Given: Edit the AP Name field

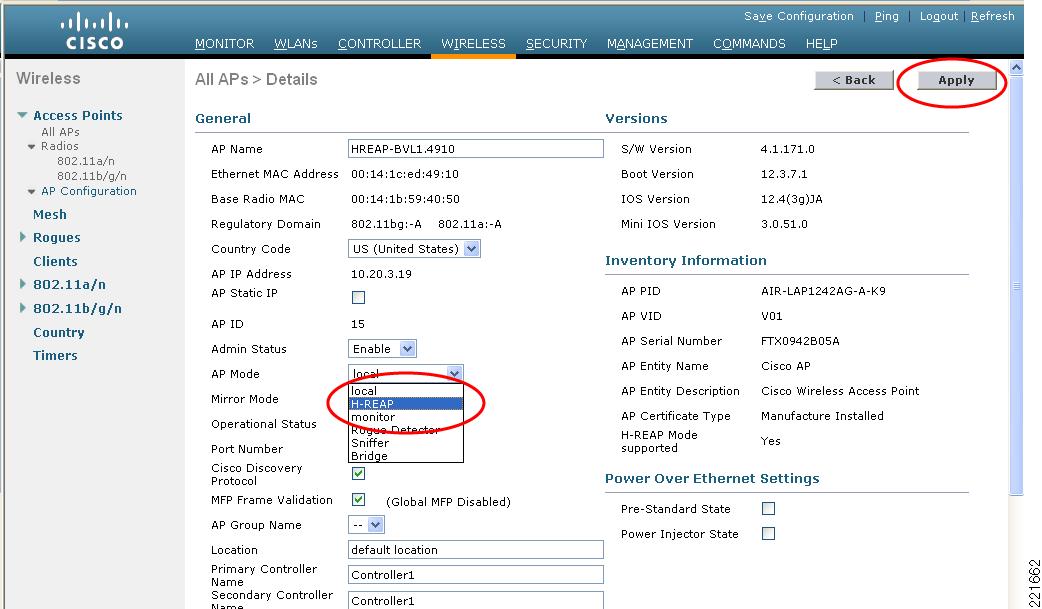Looking at the screenshot, I should tap(476, 149).
